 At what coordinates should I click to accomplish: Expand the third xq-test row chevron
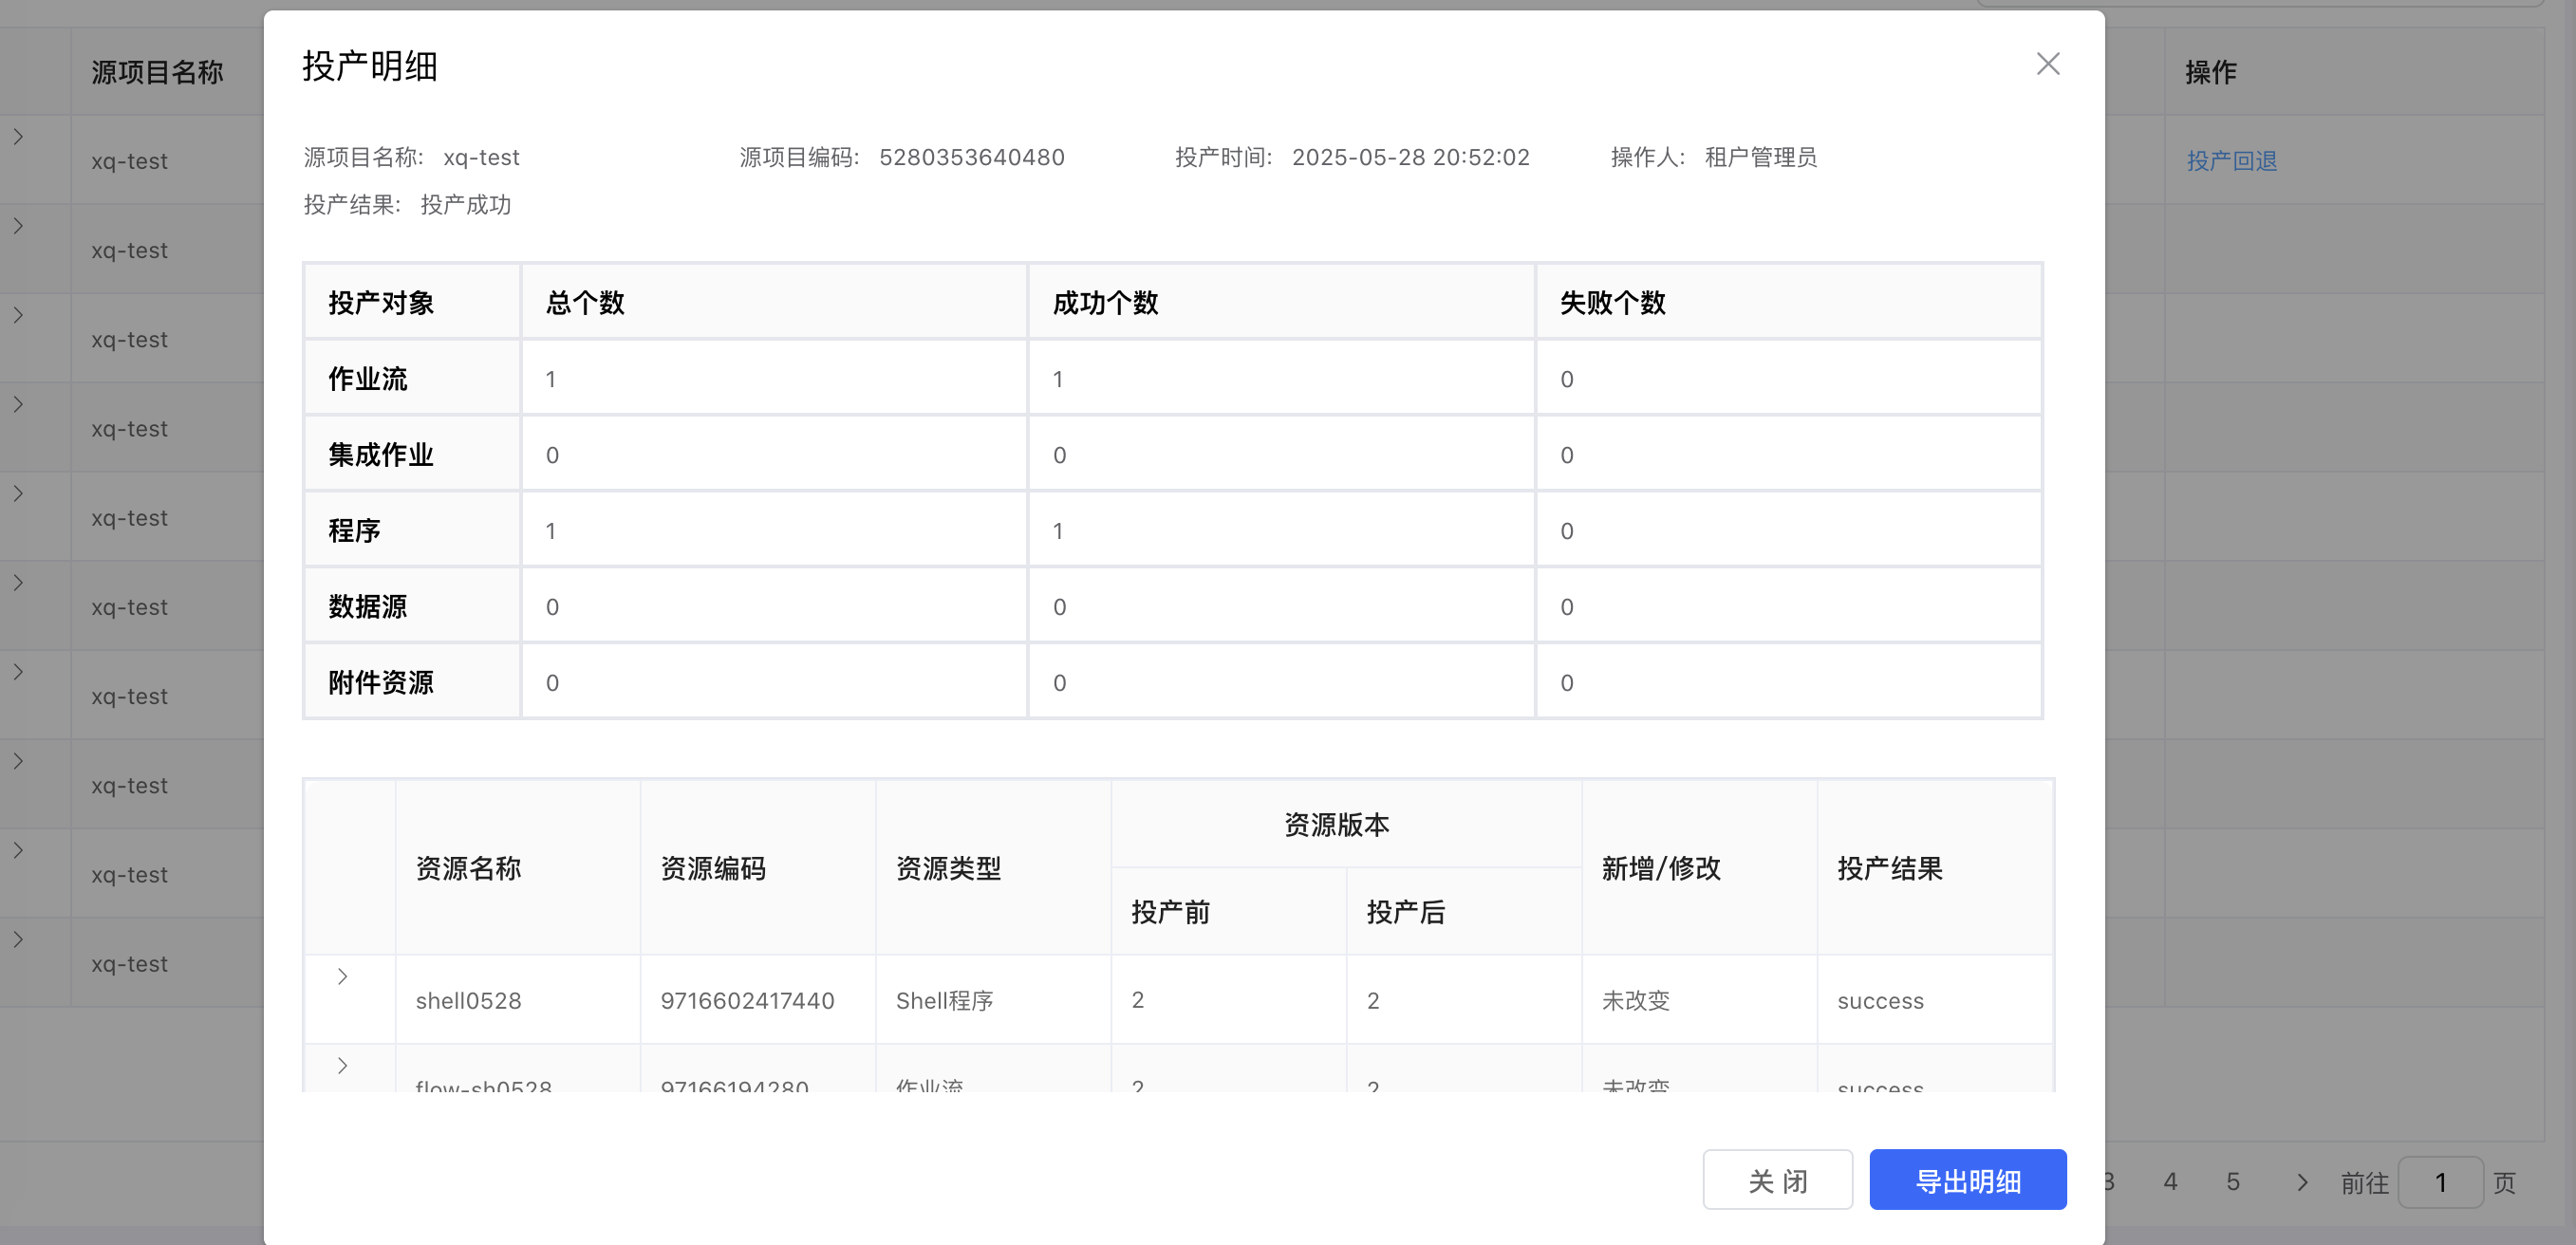pos(18,315)
